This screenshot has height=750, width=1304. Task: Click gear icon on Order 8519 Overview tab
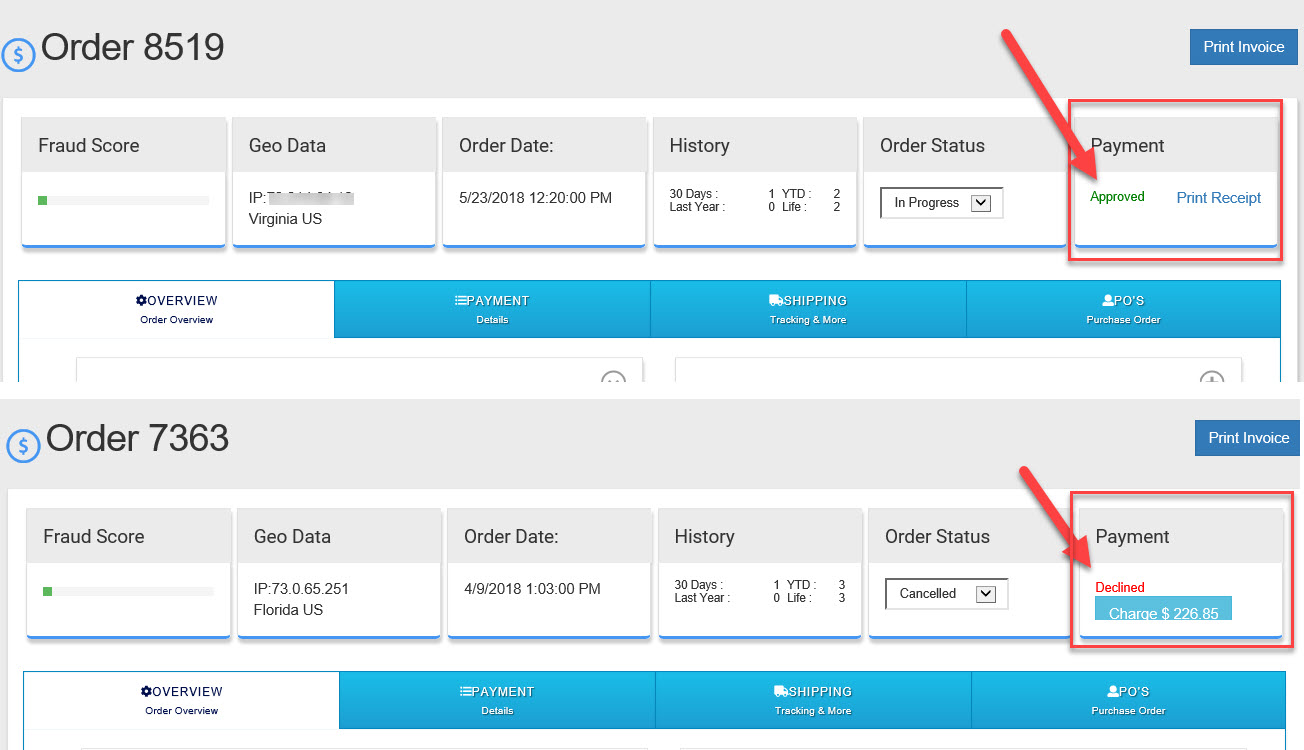coord(141,300)
